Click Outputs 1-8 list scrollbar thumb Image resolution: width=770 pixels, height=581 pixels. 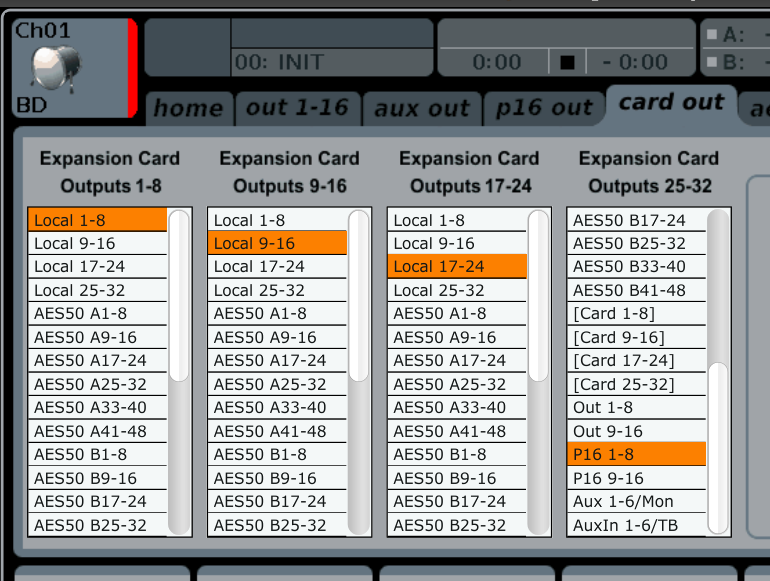(179, 296)
